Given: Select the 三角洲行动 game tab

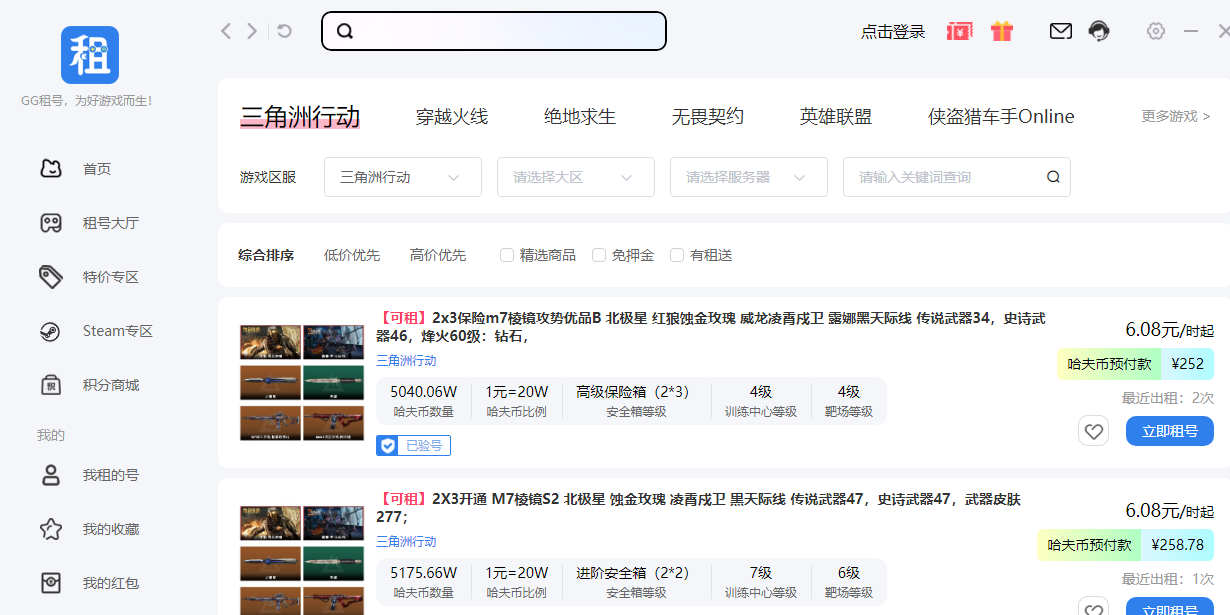Looking at the screenshot, I should coord(300,116).
